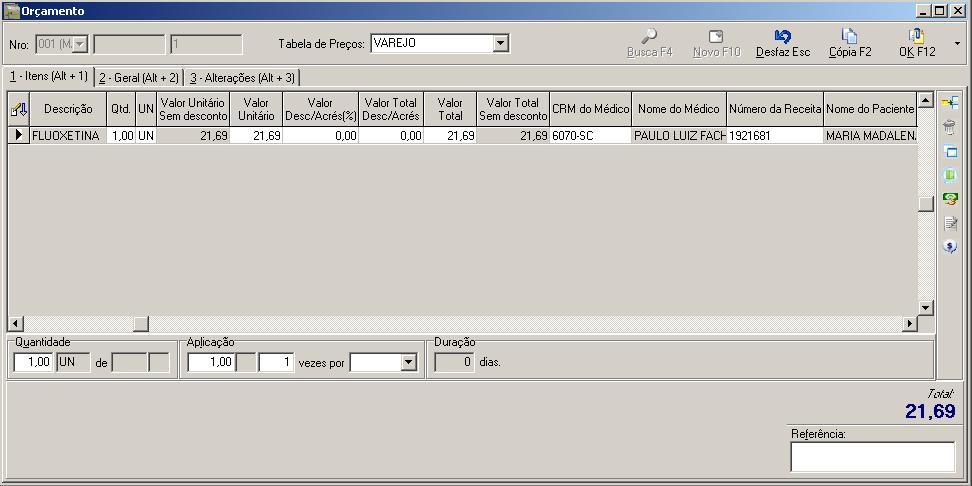Click the horizontal scrollbar thumb
972x486 pixels.
click(141, 324)
